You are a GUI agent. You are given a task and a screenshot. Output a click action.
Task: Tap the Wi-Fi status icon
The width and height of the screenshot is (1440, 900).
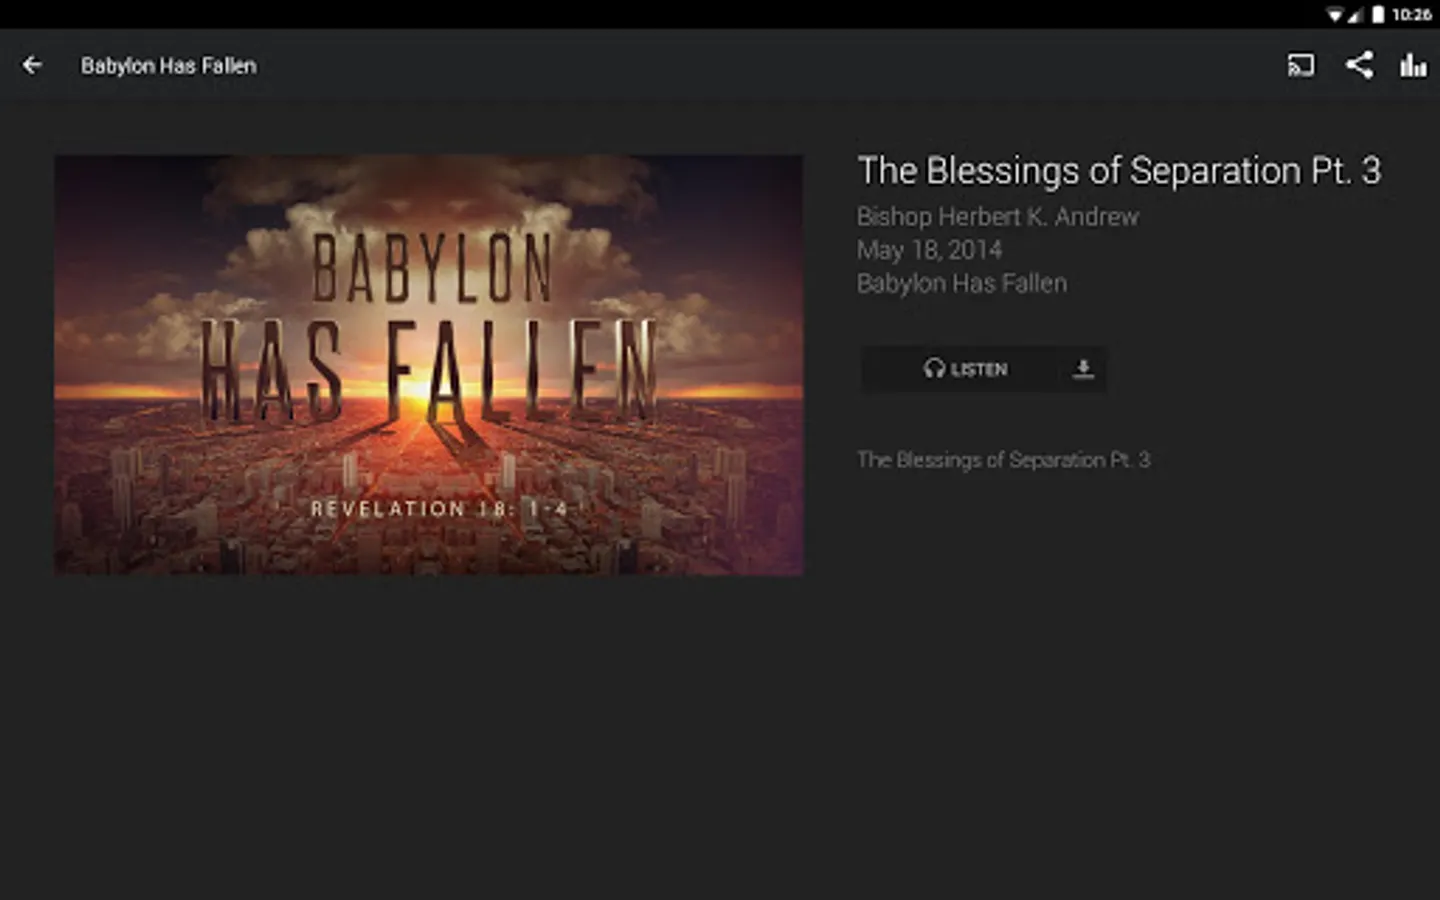click(1334, 14)
